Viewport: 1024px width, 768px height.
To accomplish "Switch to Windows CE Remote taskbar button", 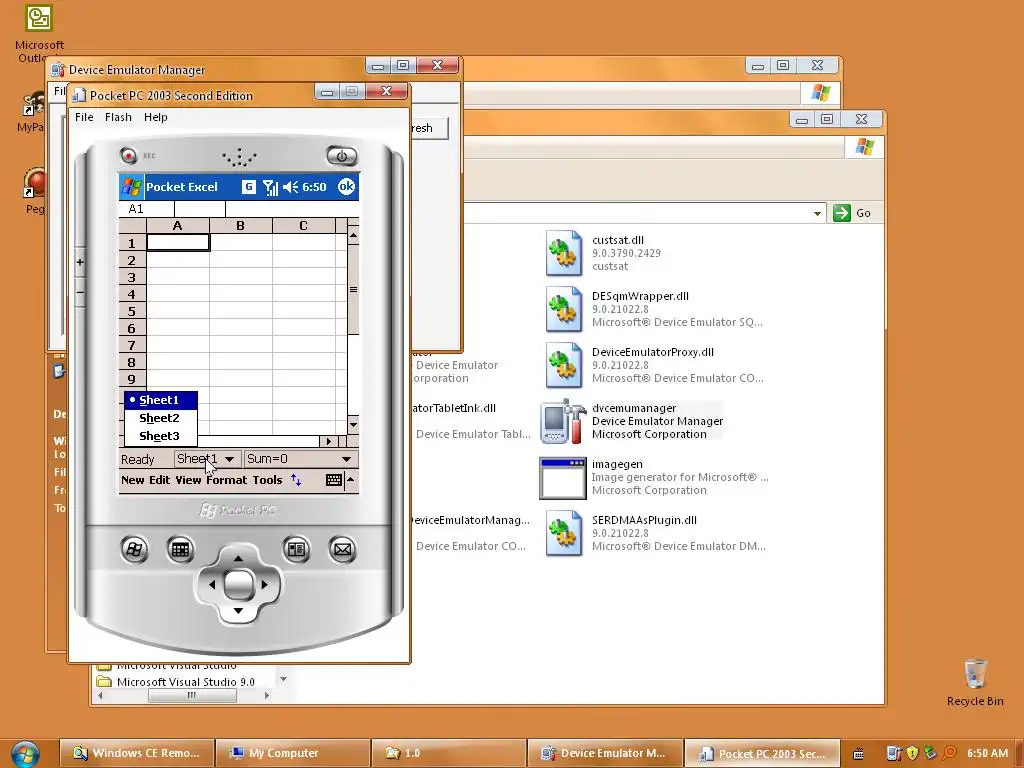I will [x=136, y=753].
